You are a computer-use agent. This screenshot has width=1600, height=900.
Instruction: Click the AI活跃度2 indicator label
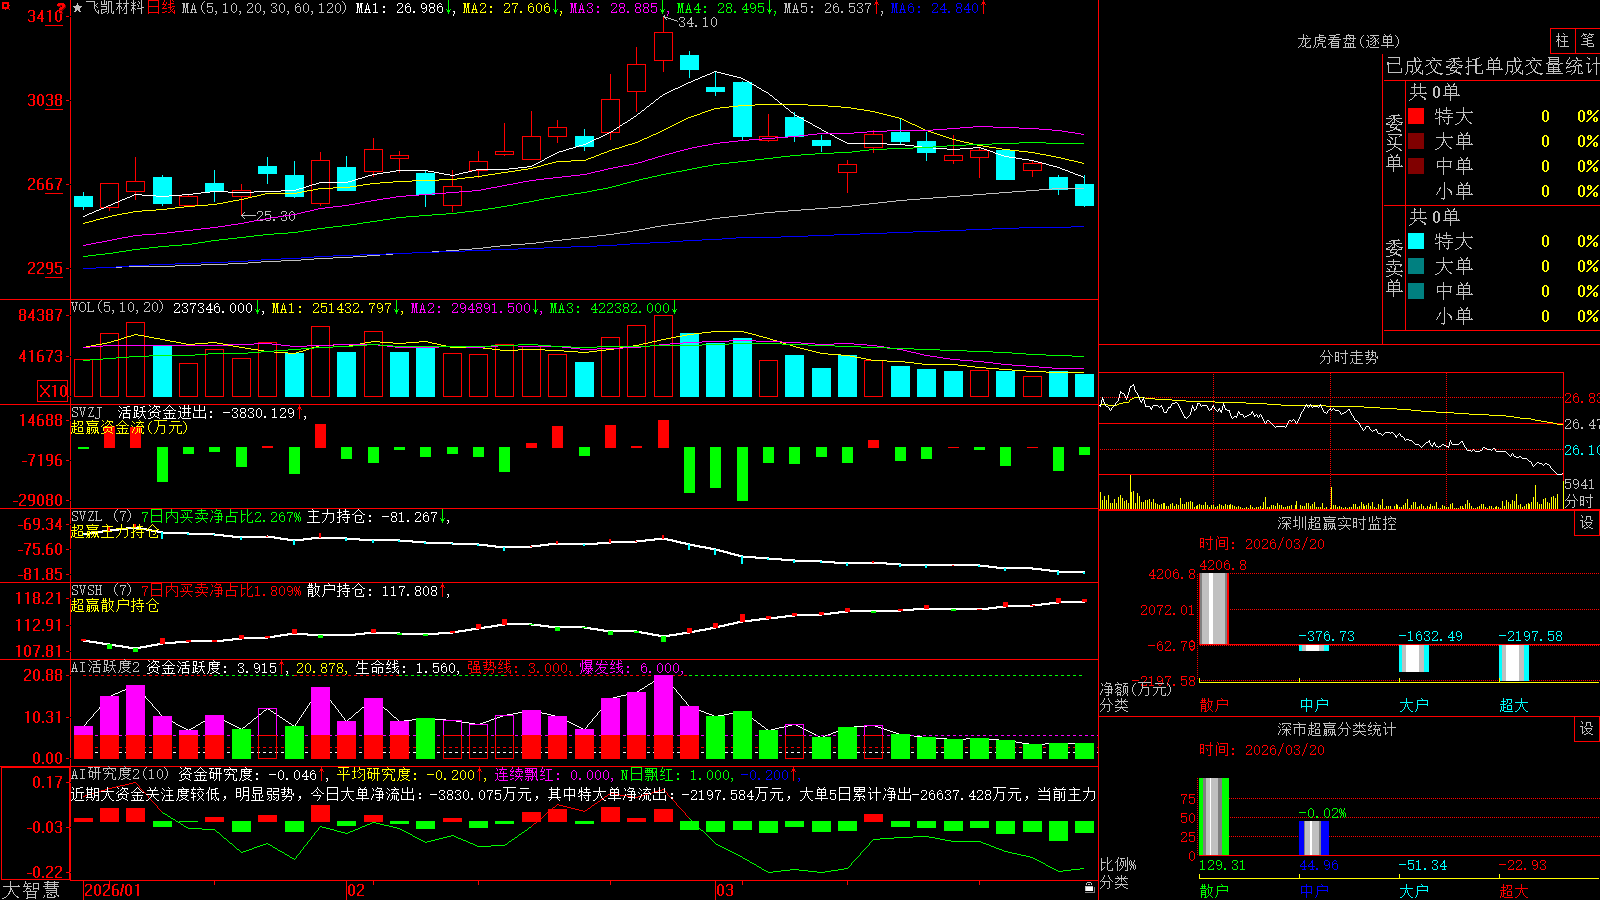click(106, 668)
